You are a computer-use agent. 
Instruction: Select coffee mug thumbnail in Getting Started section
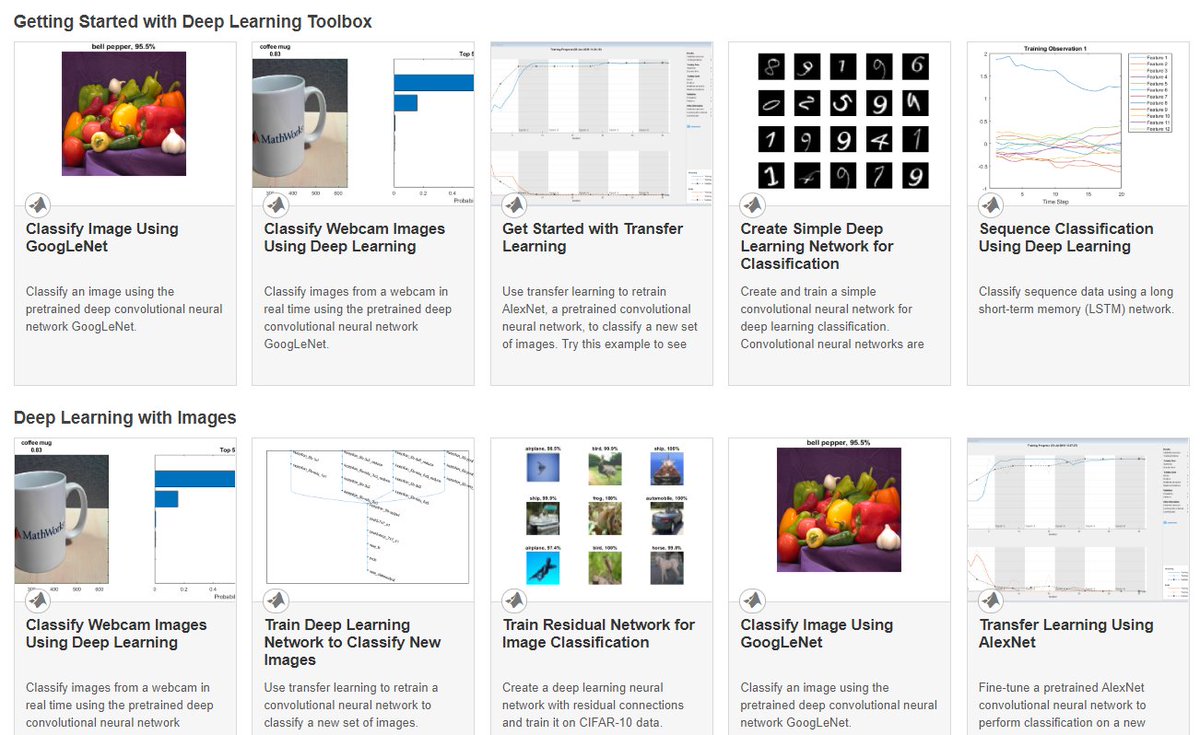363,123
